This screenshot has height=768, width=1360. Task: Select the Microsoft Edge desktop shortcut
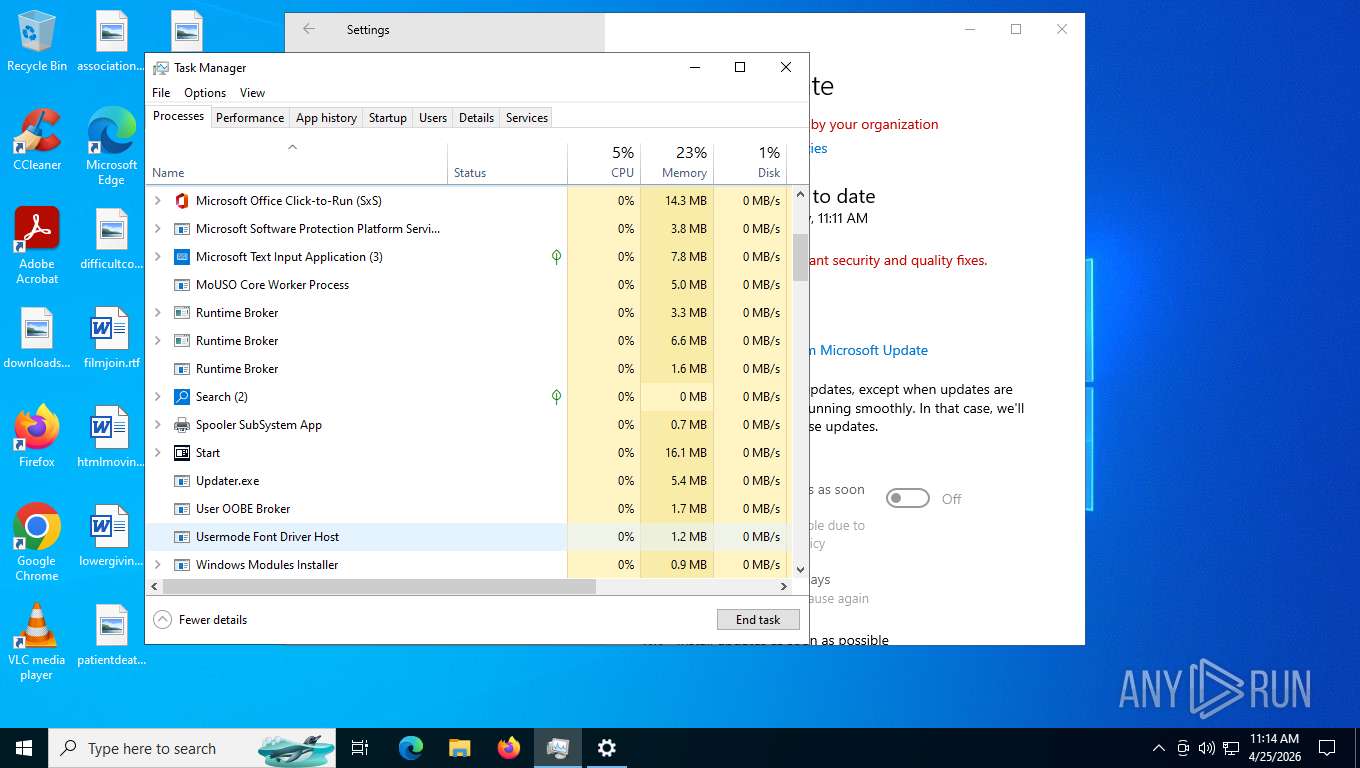click(111, 147)
